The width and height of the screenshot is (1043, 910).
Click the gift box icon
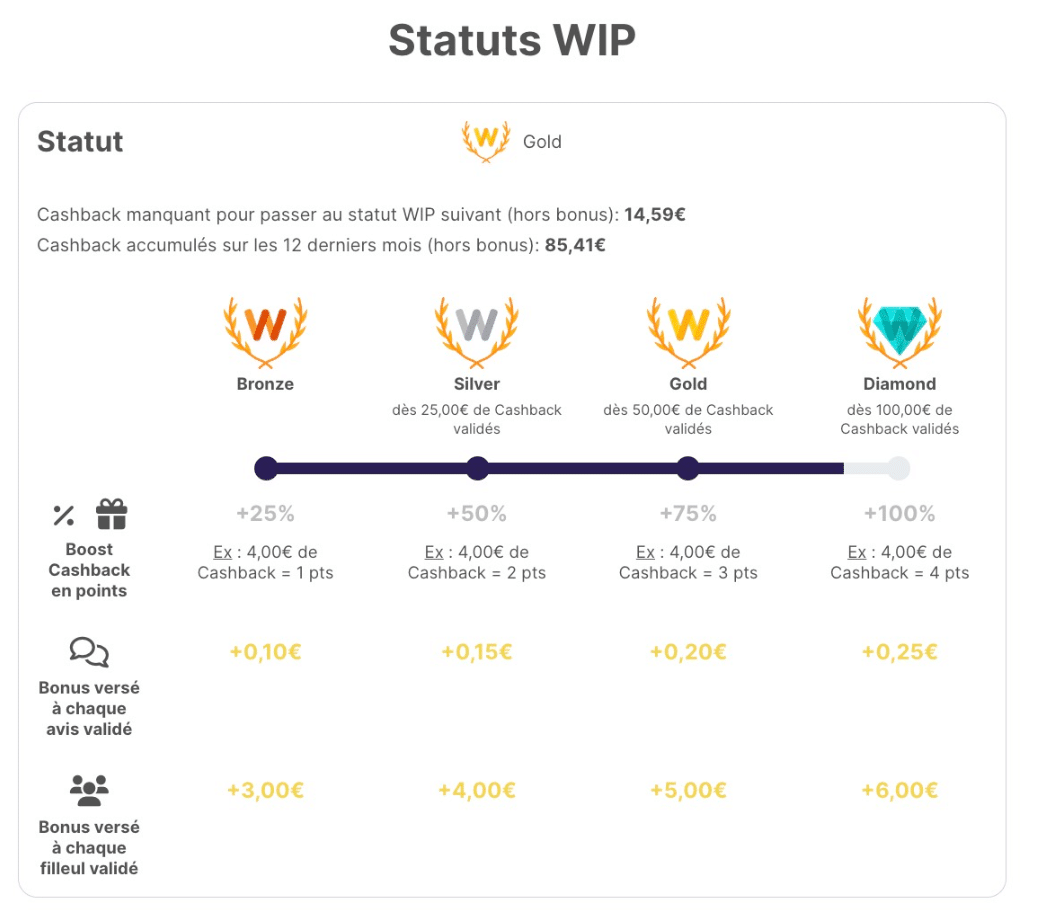(x=111, y=515)
